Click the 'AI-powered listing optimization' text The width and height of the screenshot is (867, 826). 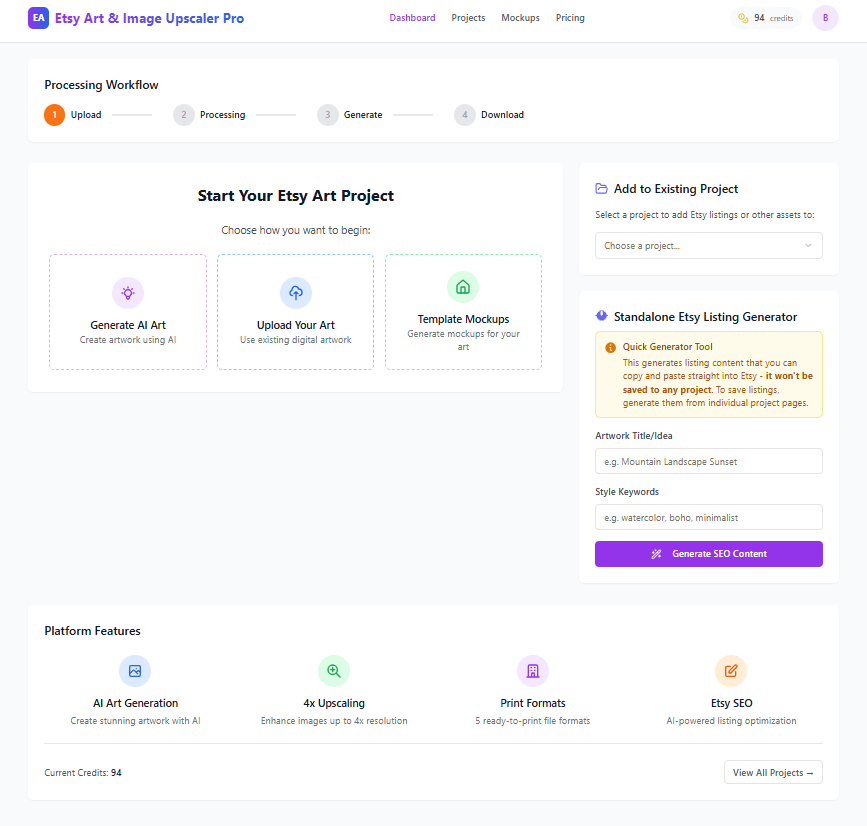click(x=731, y=721)
